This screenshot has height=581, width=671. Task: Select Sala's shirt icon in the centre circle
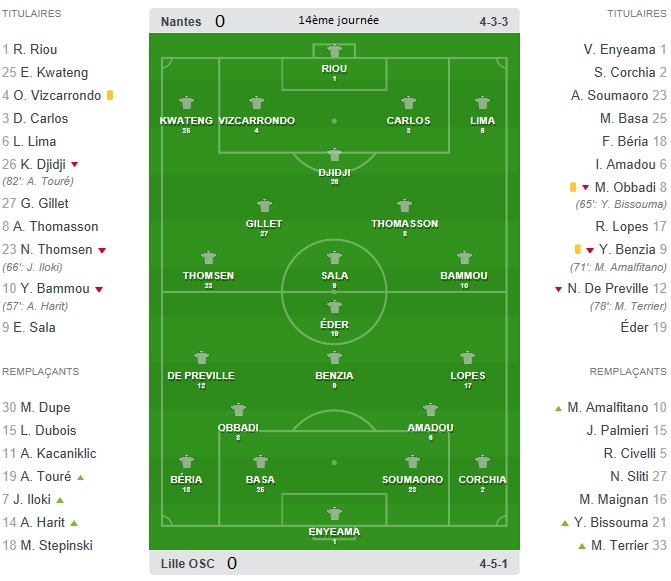click(x=334, y=258)
